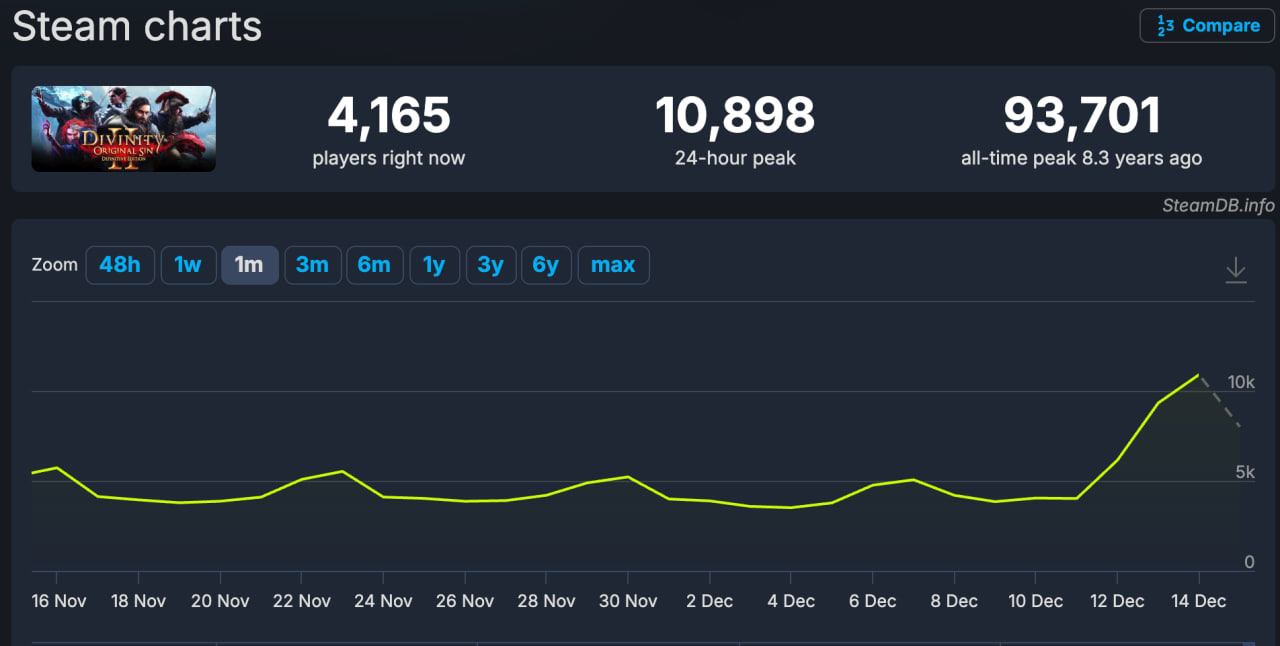Show max time range on chart
The height and width of the screenshot is (646, 1280).
[613, 265]
